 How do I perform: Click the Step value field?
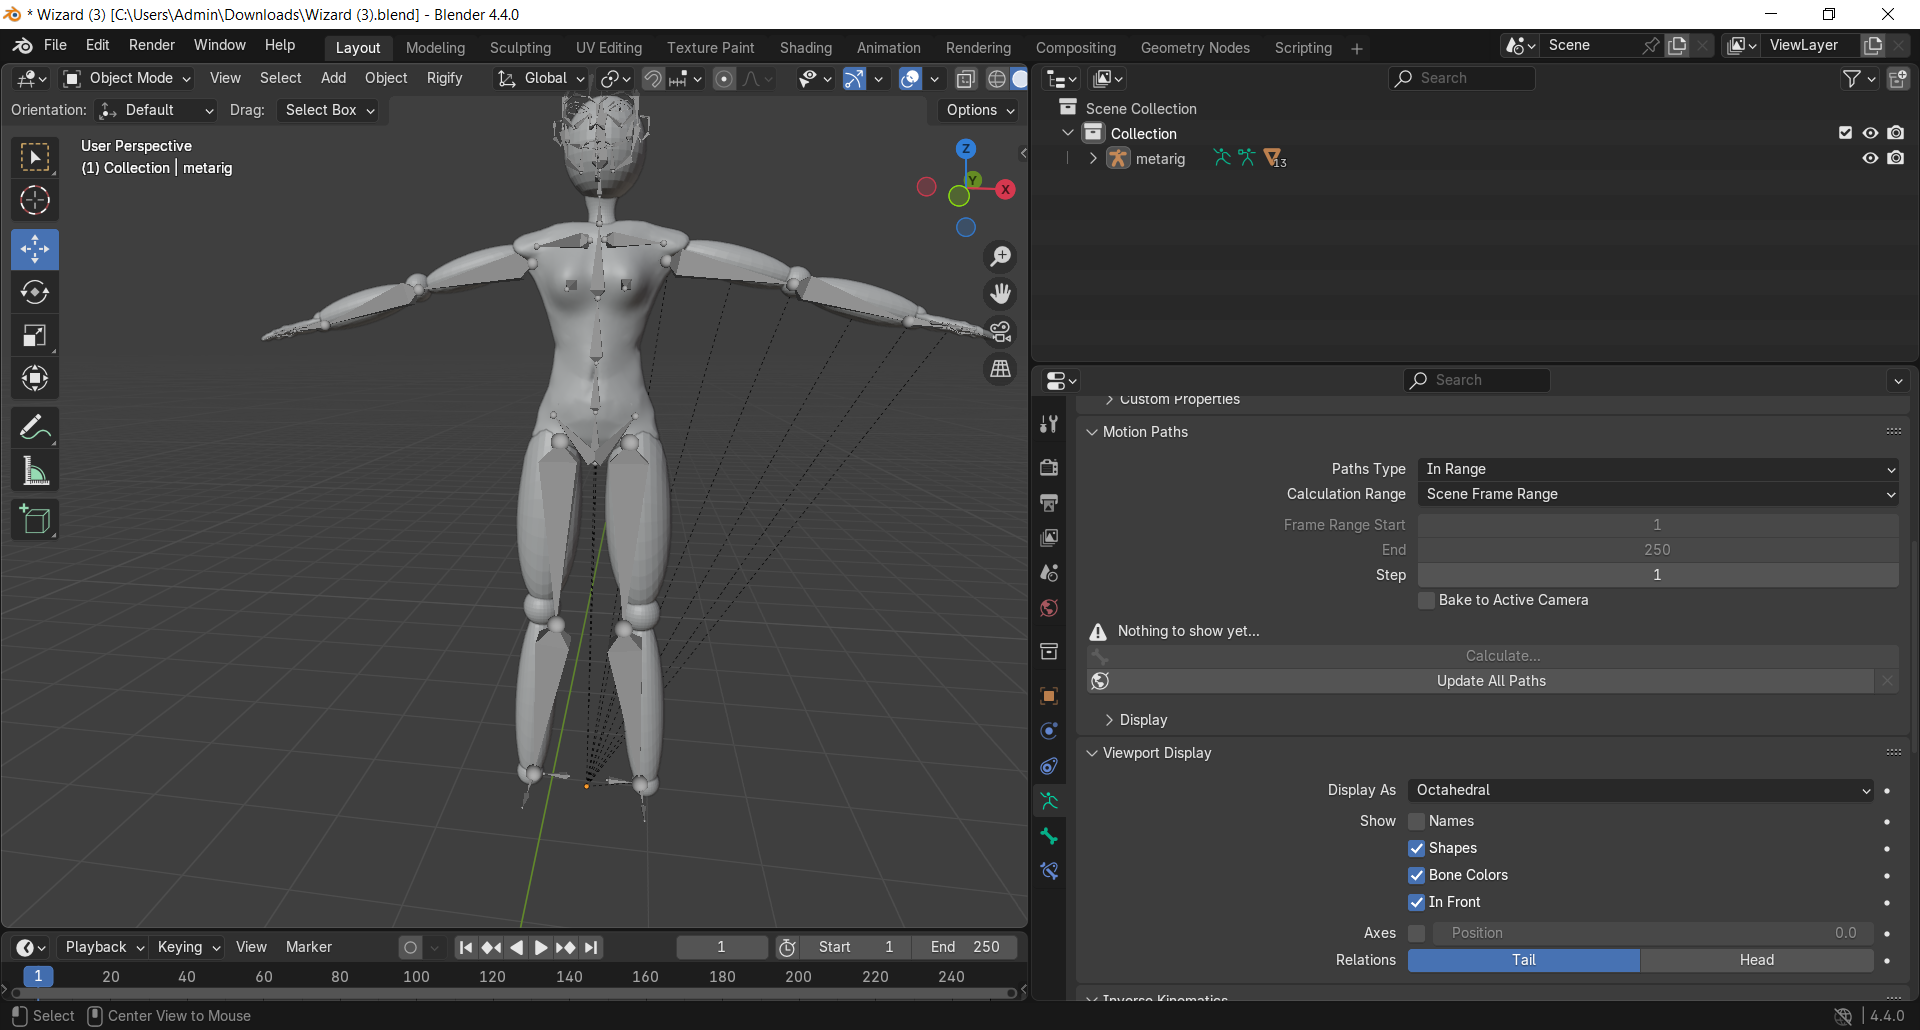pyautogui.click(x=1658, y=575)
